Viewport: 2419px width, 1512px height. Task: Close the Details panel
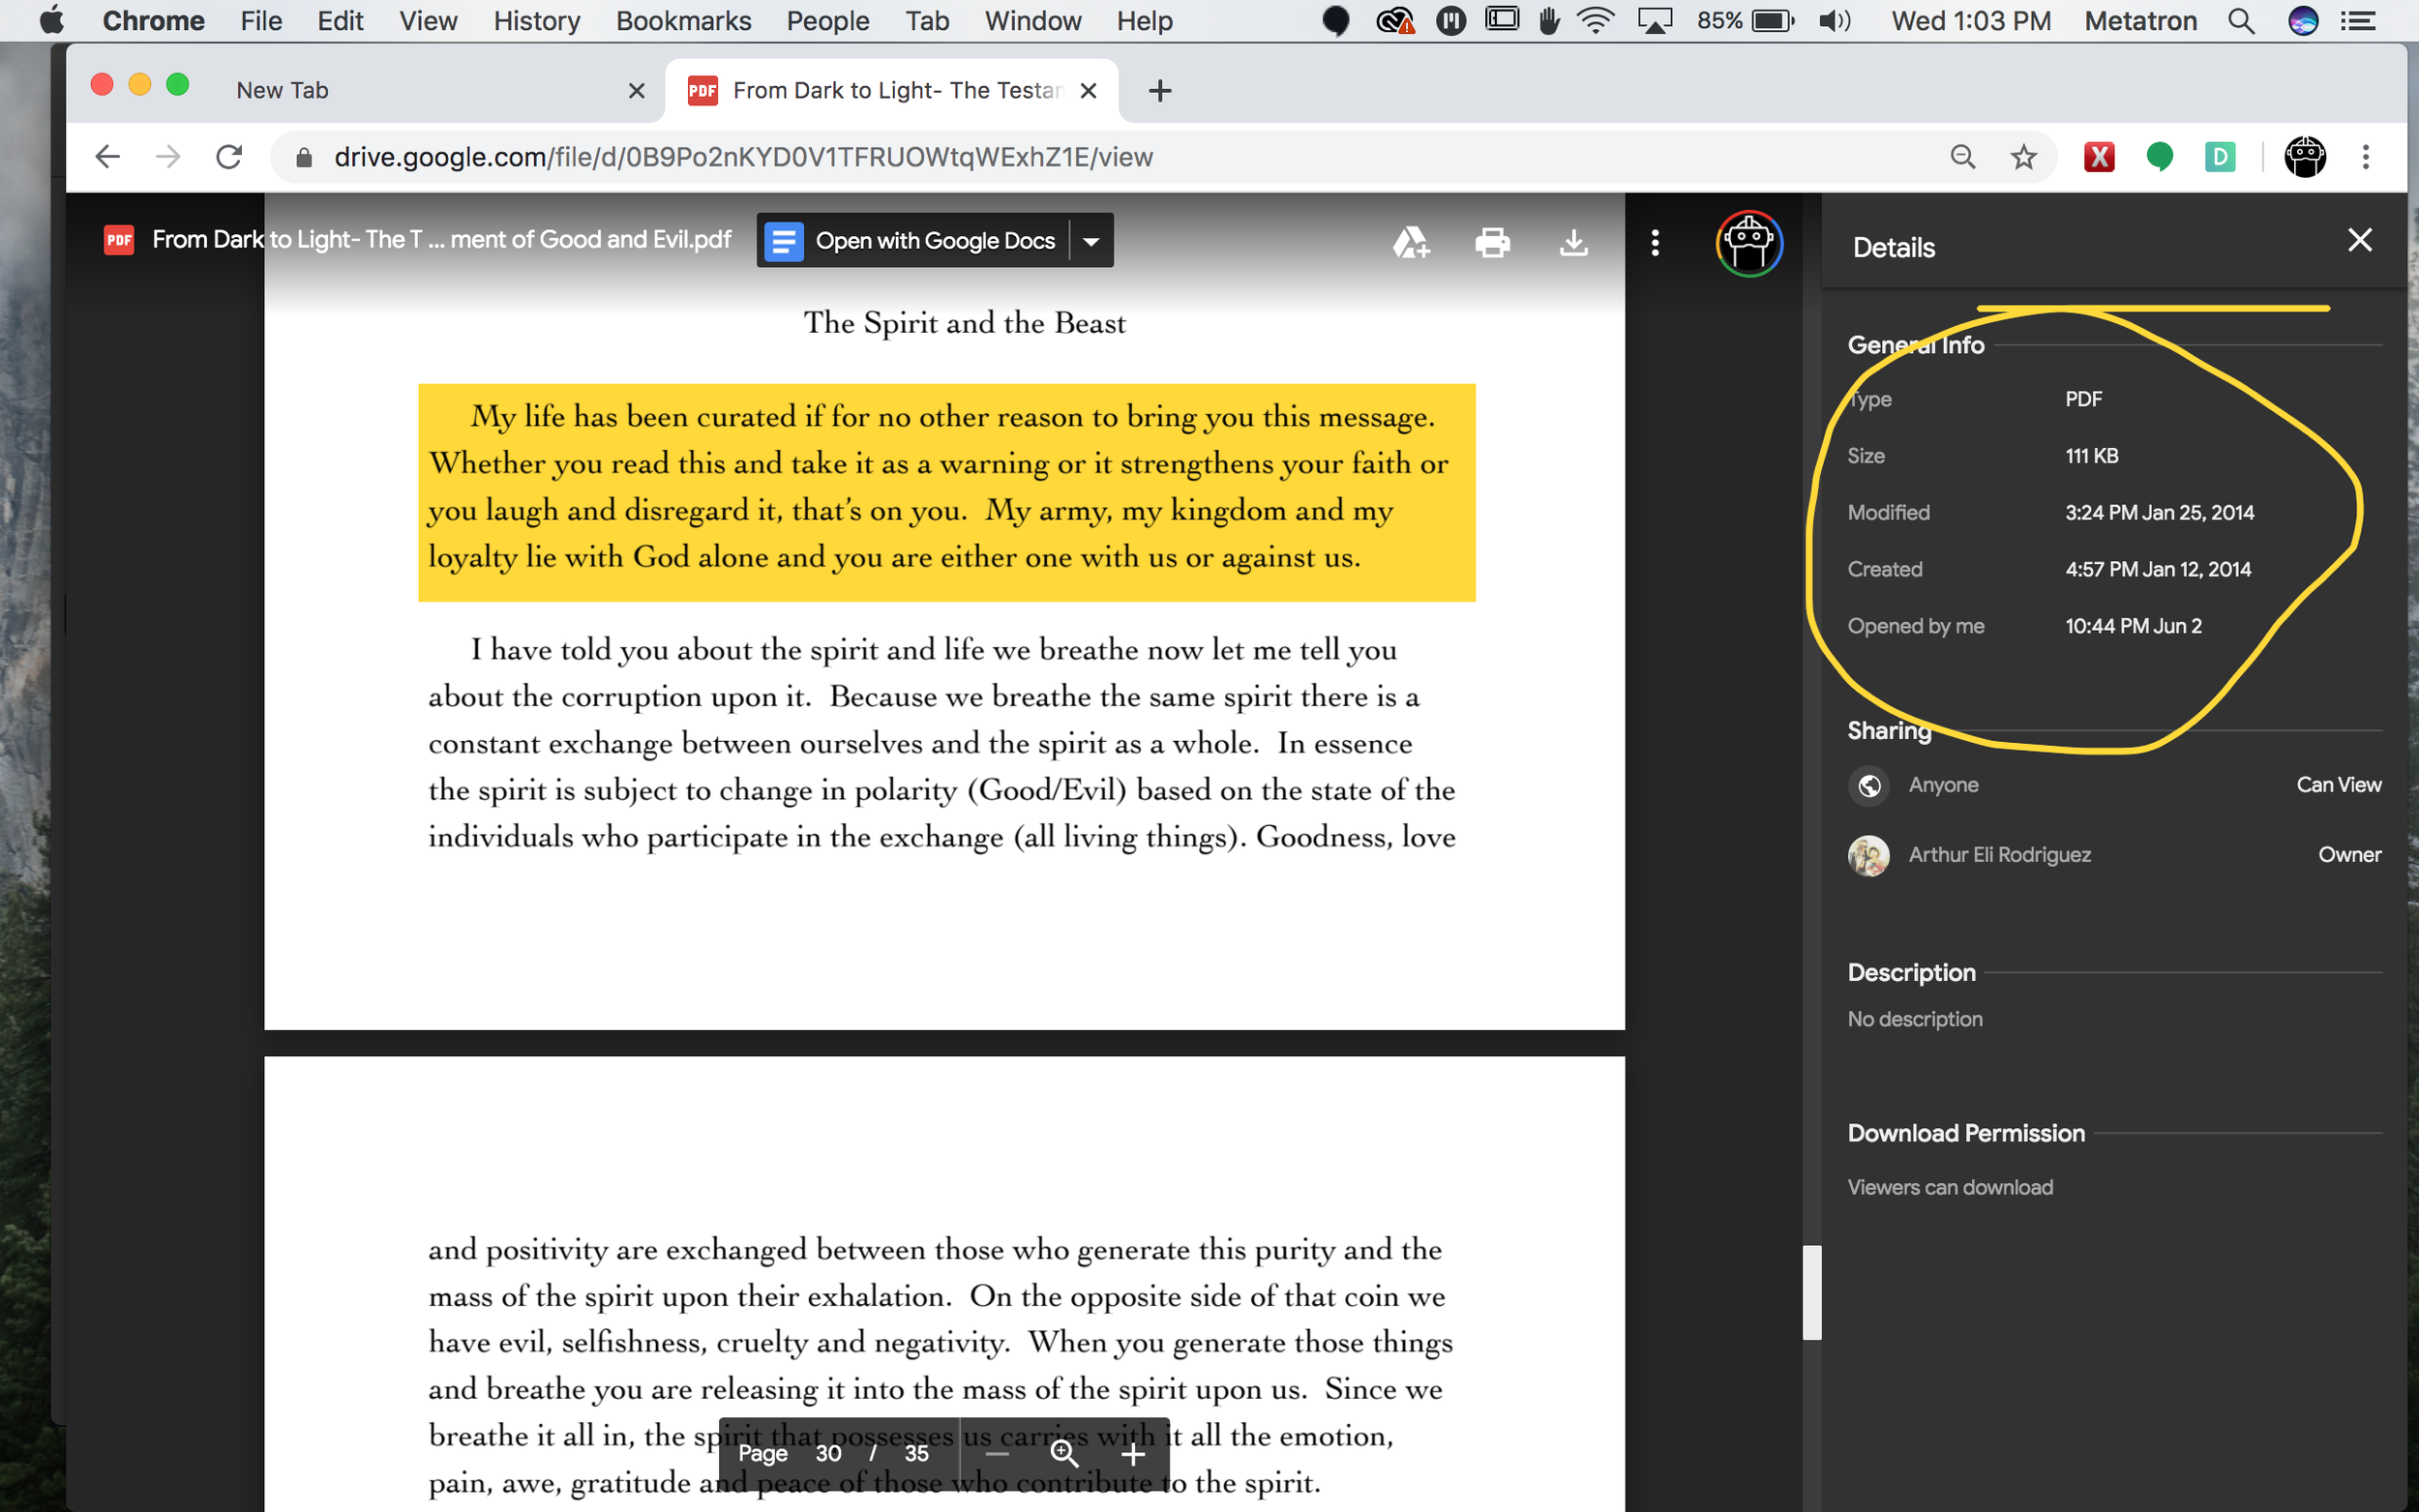coord(2359,240)
